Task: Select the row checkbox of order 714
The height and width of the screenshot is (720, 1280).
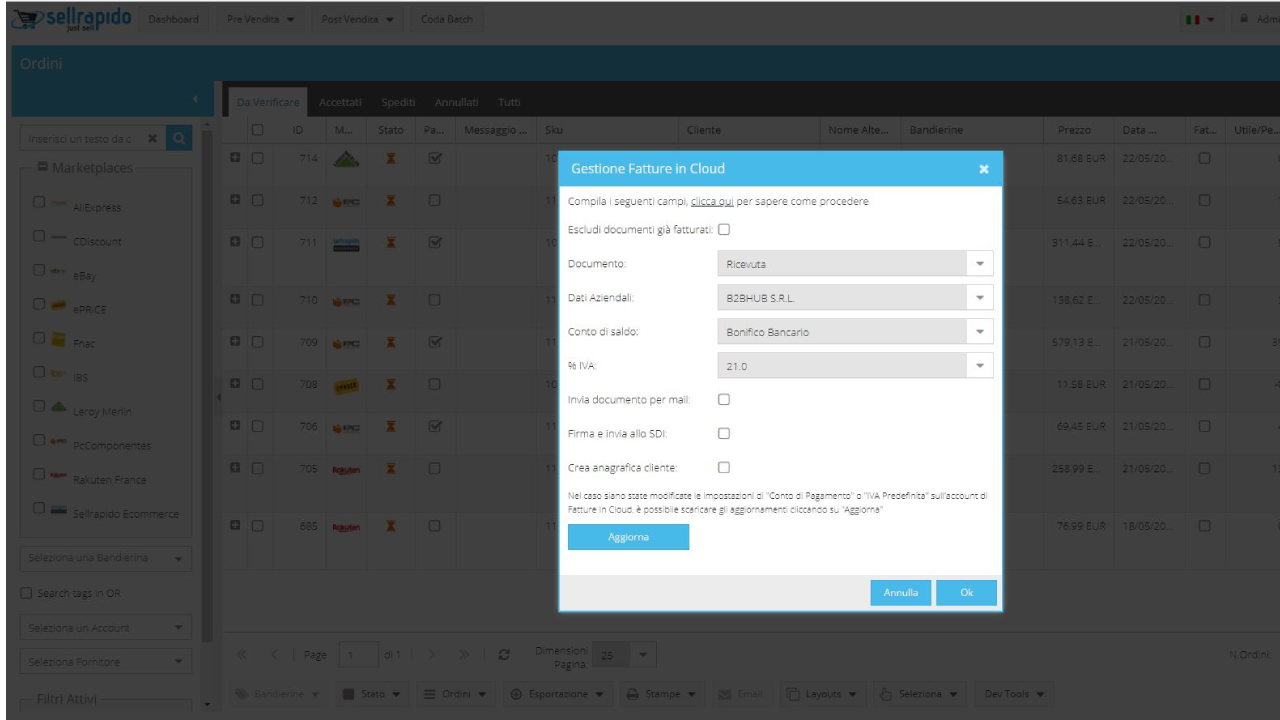Action: 257,157
